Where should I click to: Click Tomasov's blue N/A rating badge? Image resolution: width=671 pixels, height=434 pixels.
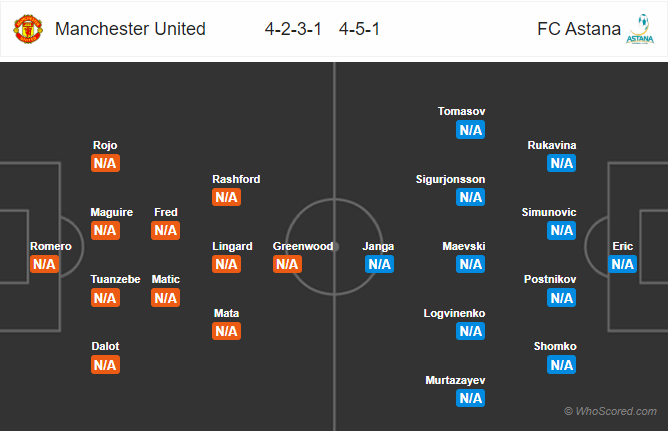click(470, 130)
